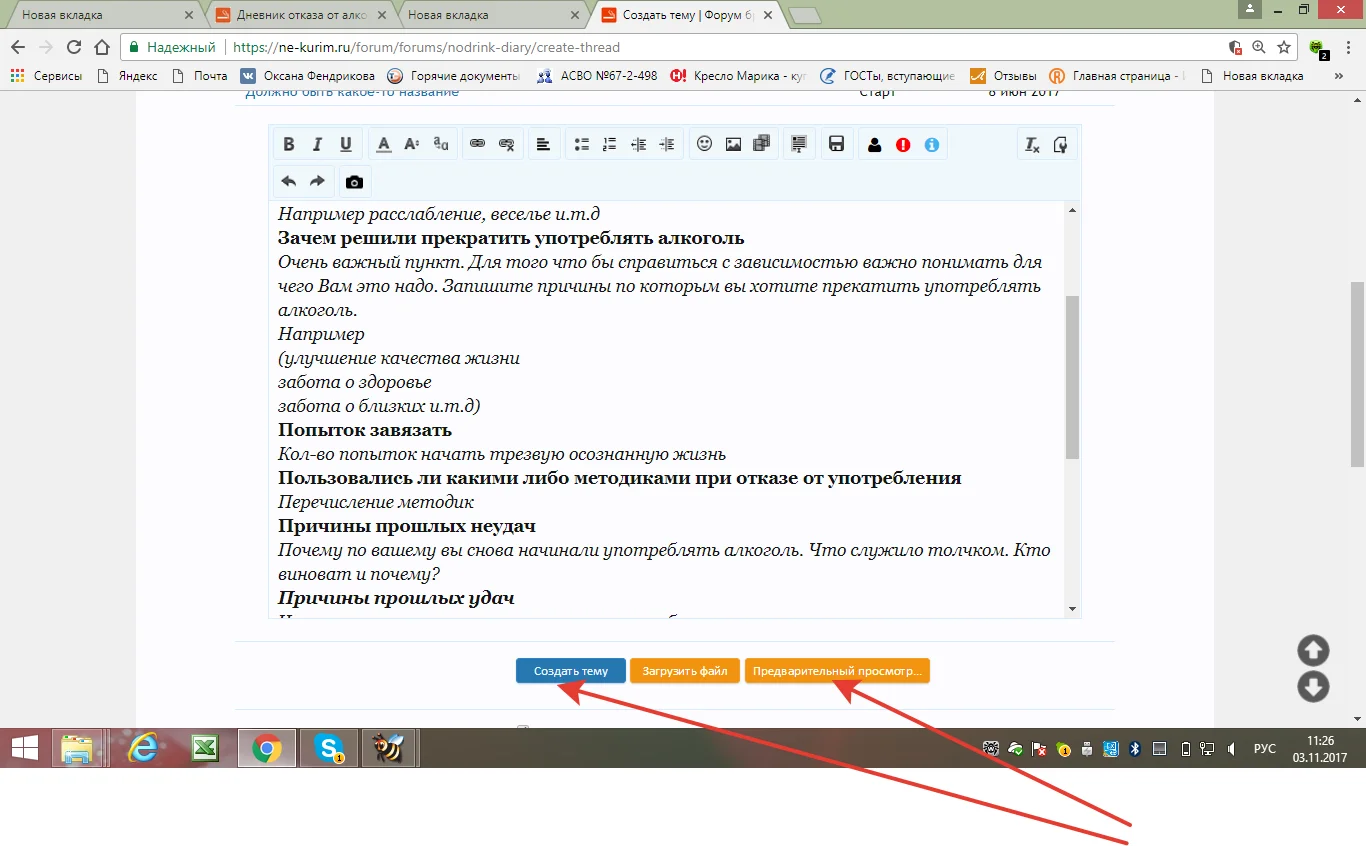Insert an image into the post
Image resolution: width=1366 pixels, height=846 pixels.
pyautogui.click(x=733, y=144)
